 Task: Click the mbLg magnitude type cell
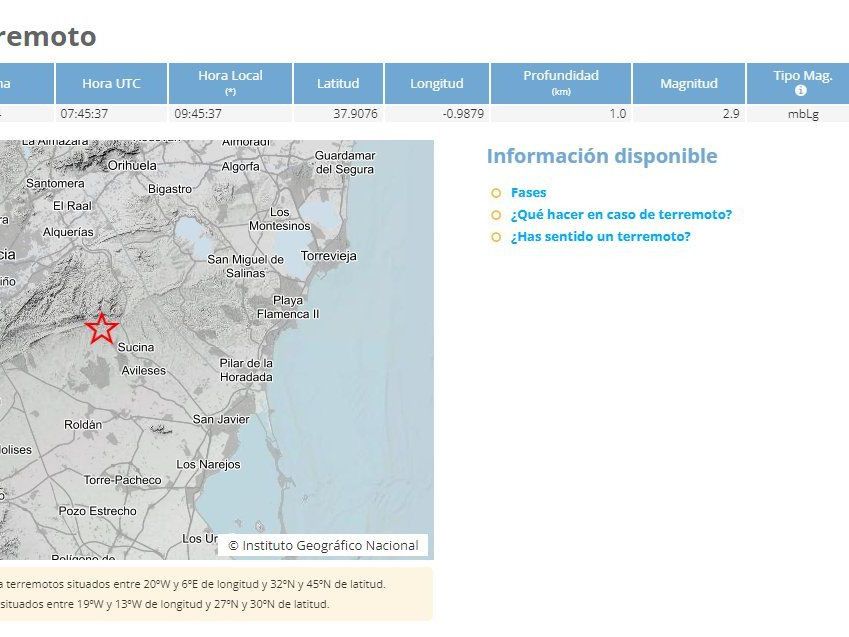[802, 114]
